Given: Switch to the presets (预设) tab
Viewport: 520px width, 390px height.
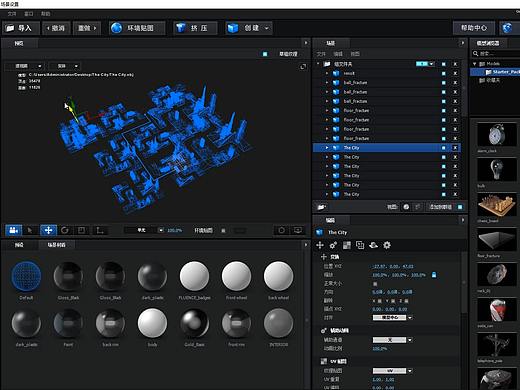Looking at the screenshot, I should coord(19,245).
